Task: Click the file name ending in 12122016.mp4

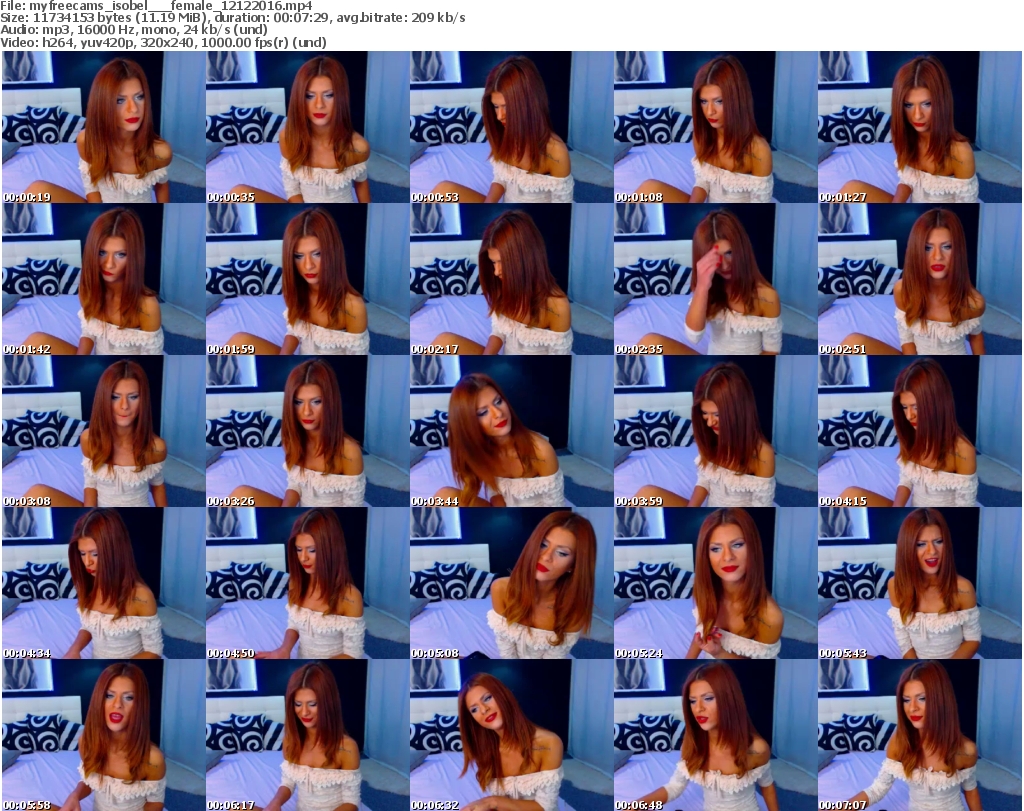Action: (x=171, y=6)
